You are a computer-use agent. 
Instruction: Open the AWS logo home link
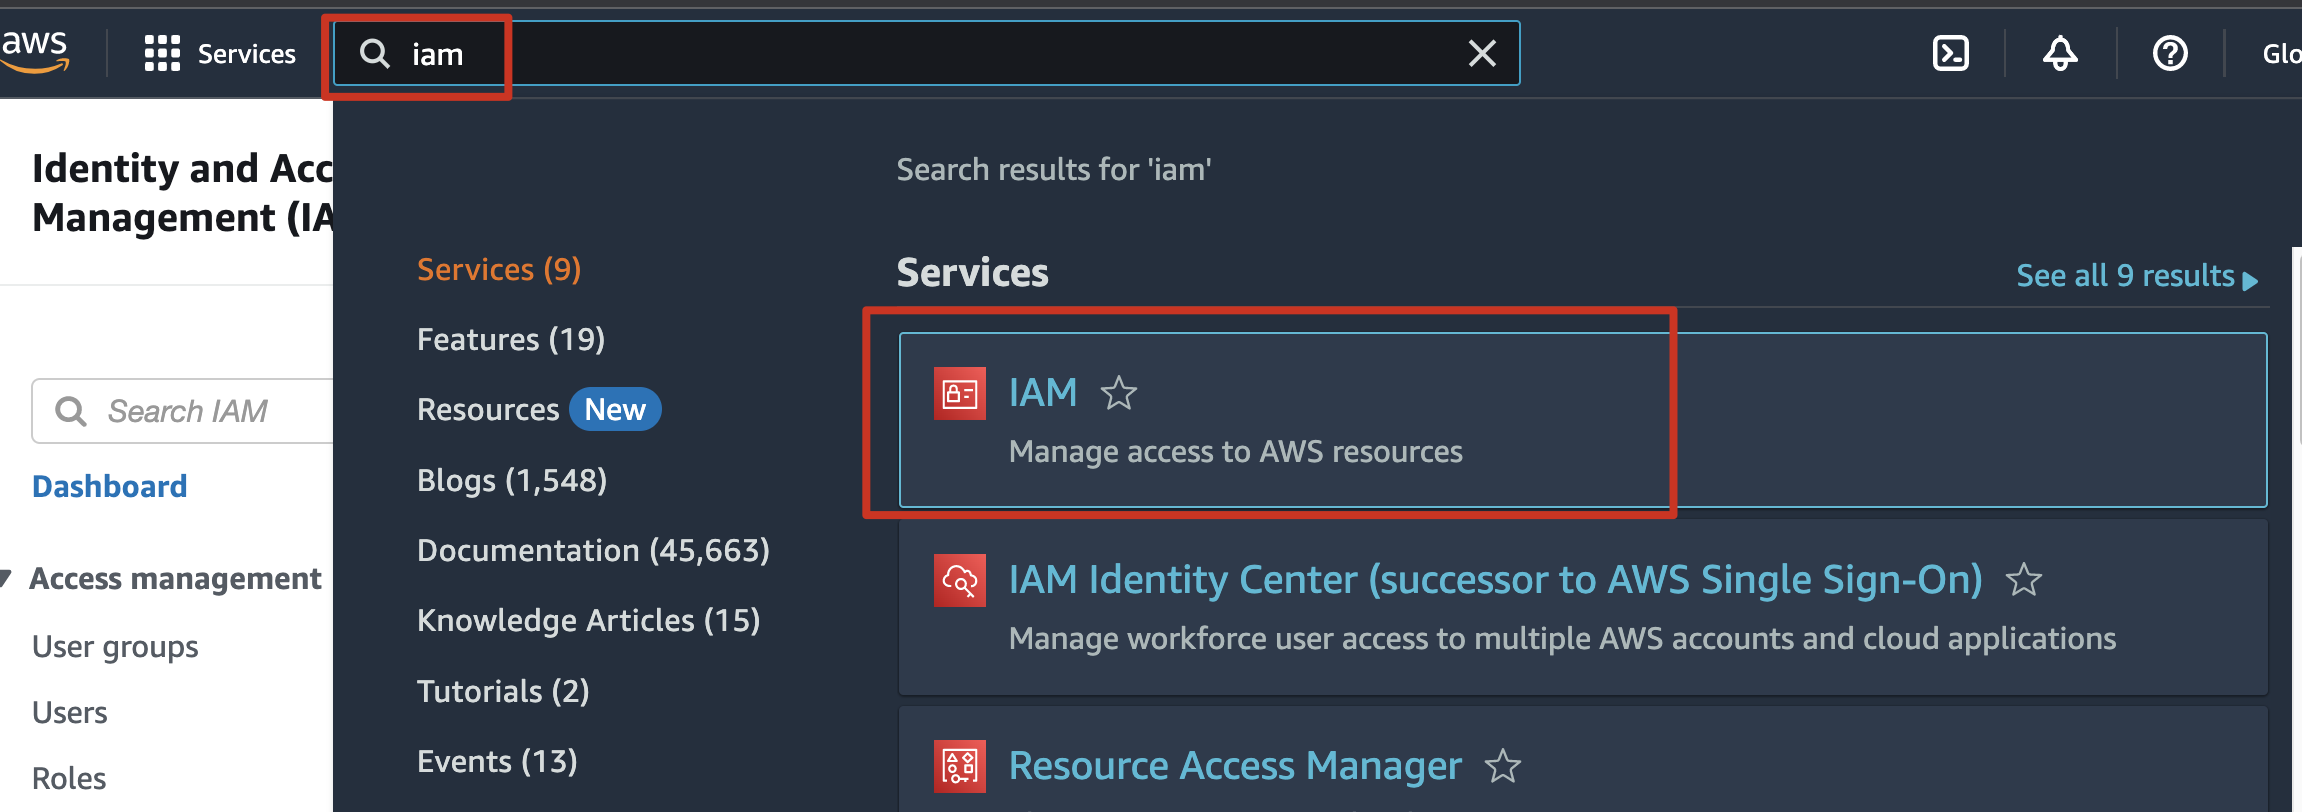click(35, 52)
